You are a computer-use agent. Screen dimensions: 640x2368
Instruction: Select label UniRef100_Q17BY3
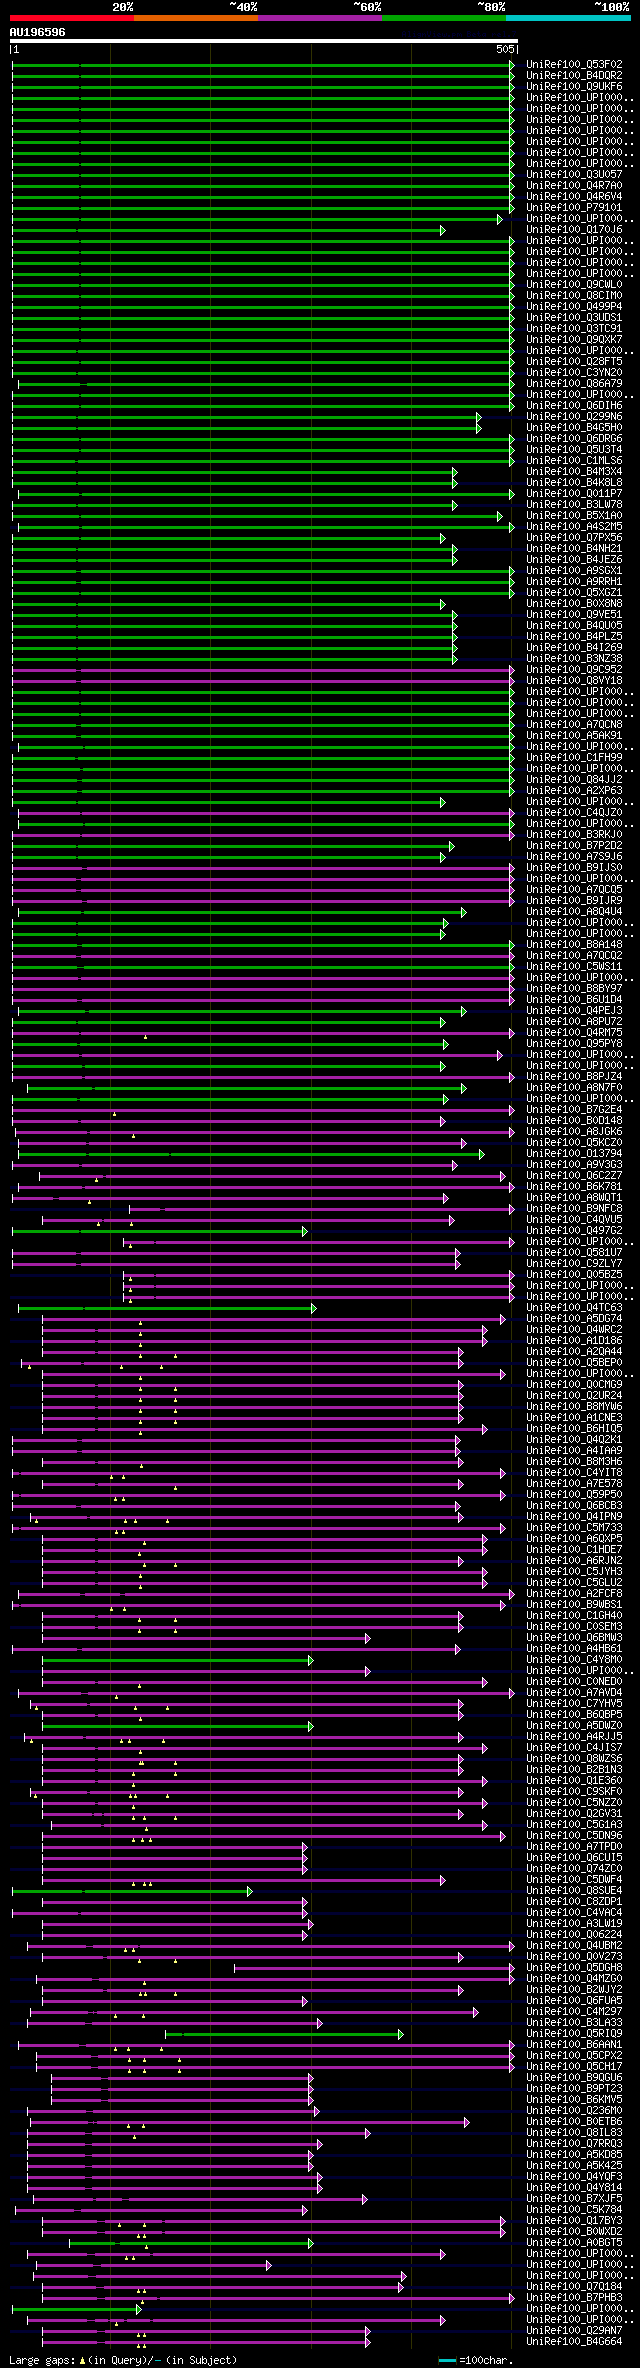[x=574, y=2221]
